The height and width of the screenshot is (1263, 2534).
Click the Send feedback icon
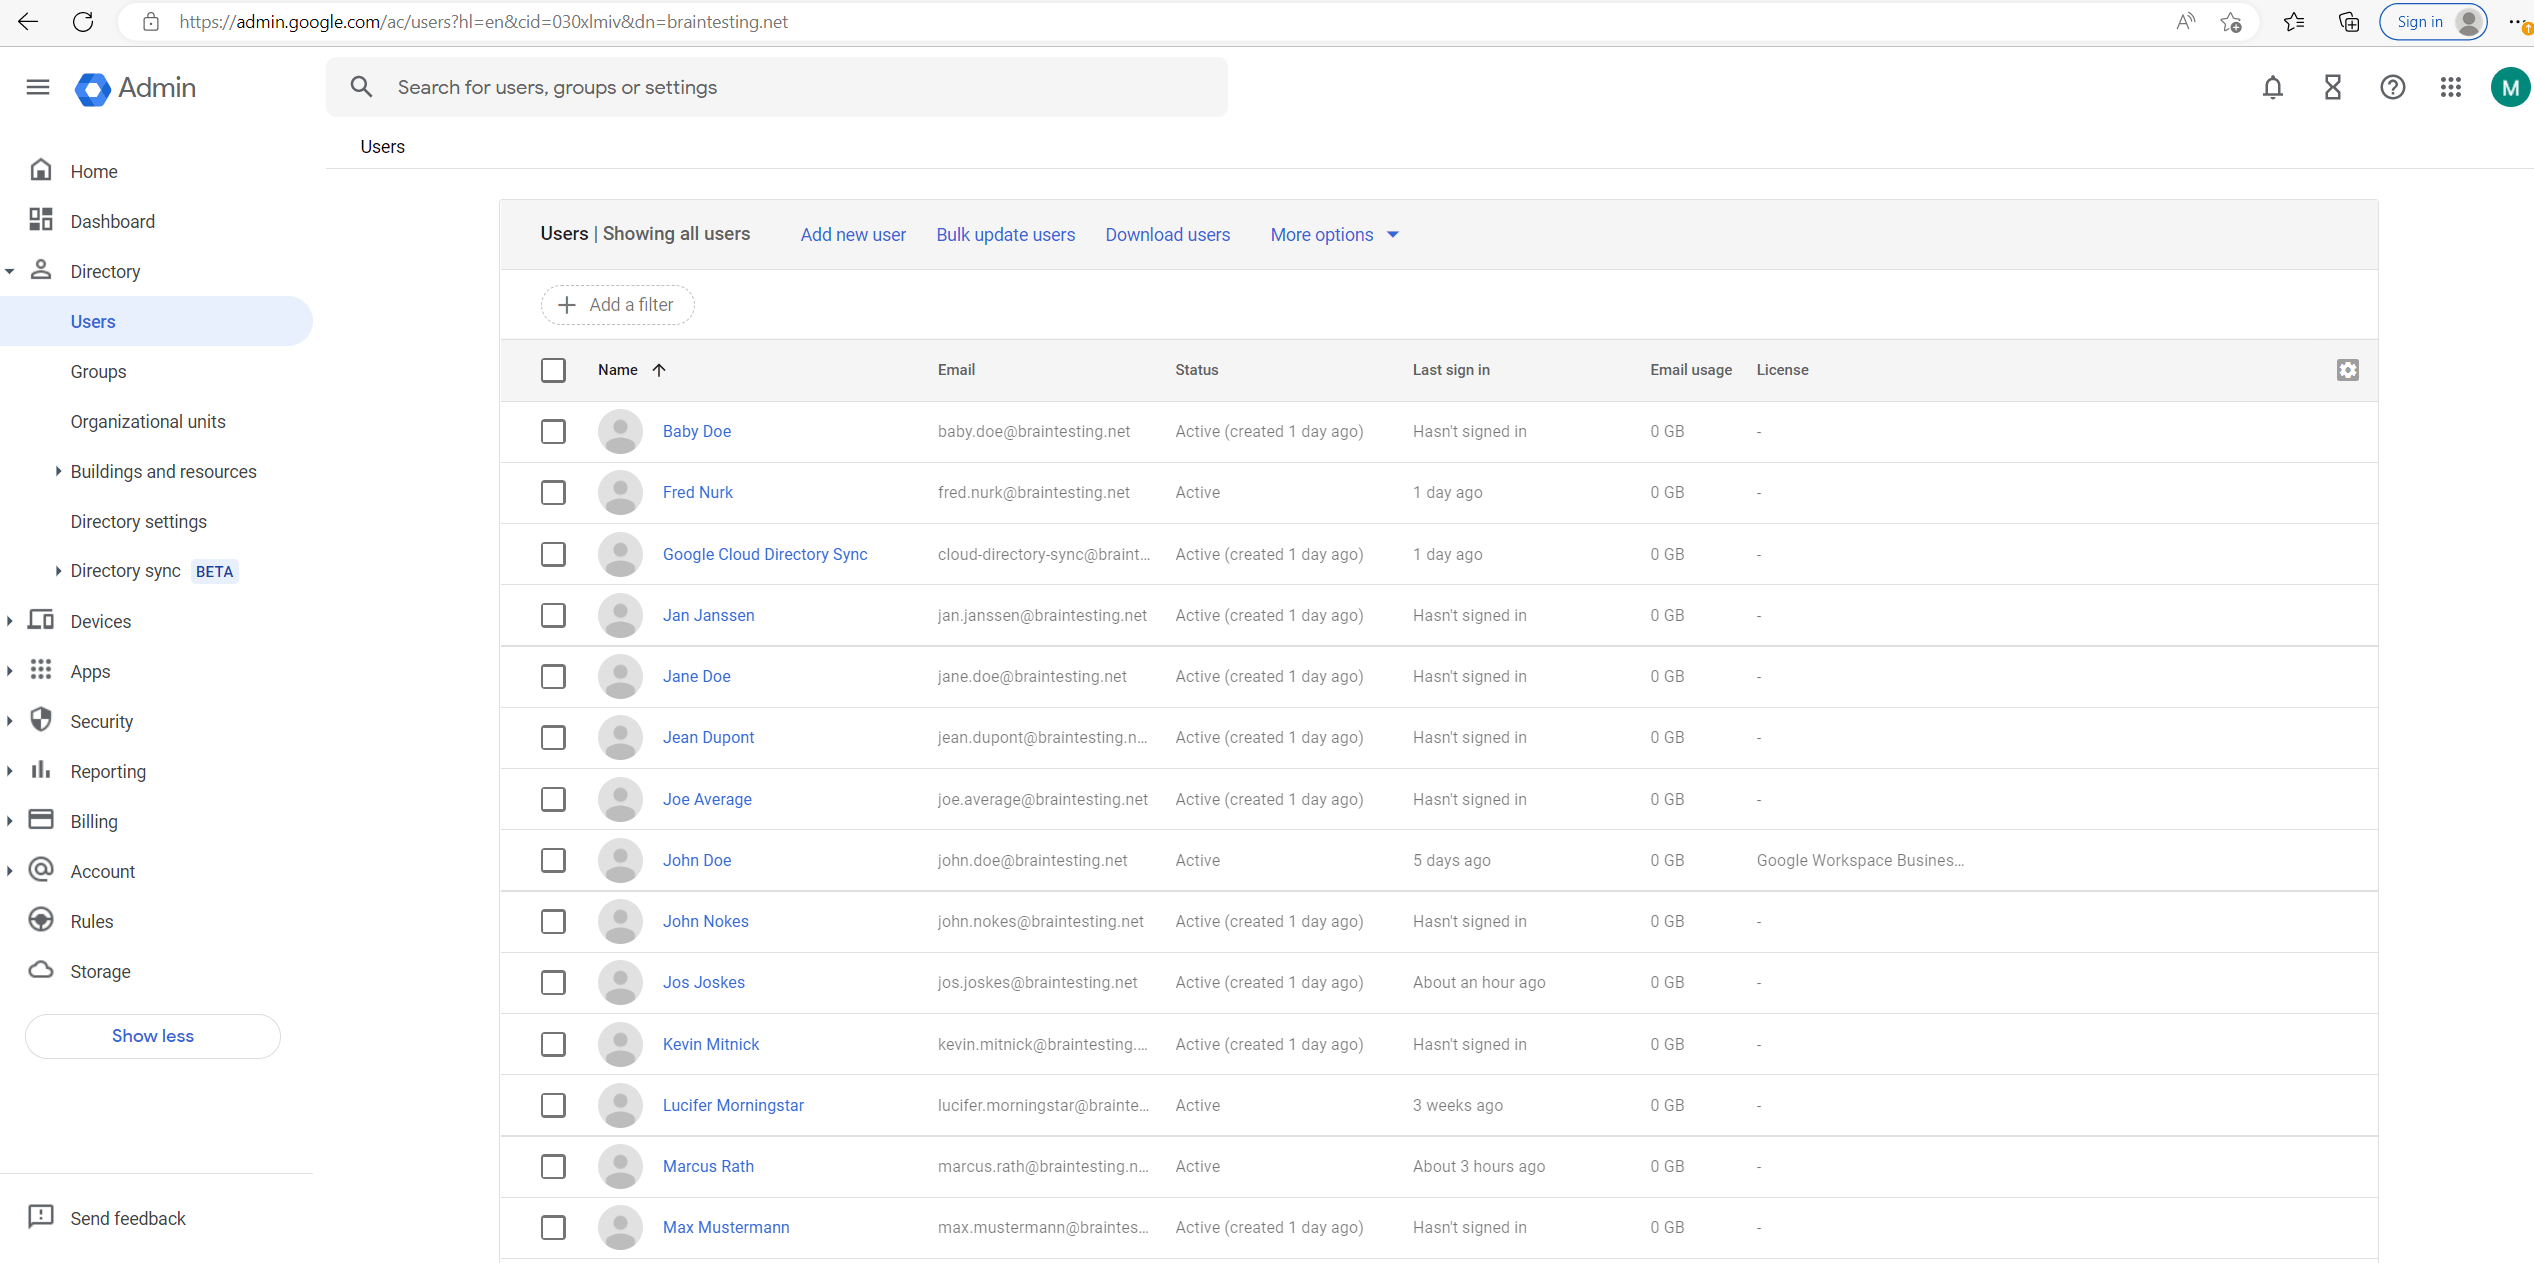click(x=41, y=1217)
